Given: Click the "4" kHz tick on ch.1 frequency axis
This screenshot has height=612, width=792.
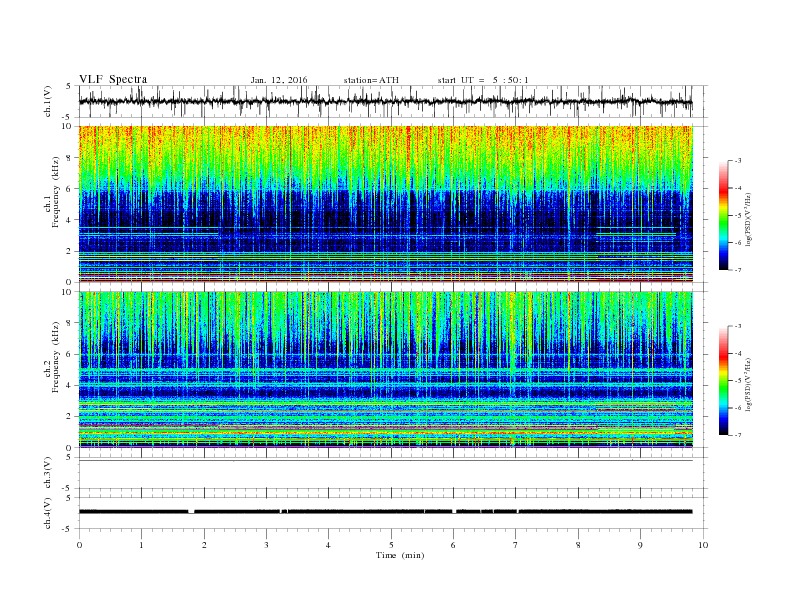Looking at the screenshot, I should (x=70, y=220).
